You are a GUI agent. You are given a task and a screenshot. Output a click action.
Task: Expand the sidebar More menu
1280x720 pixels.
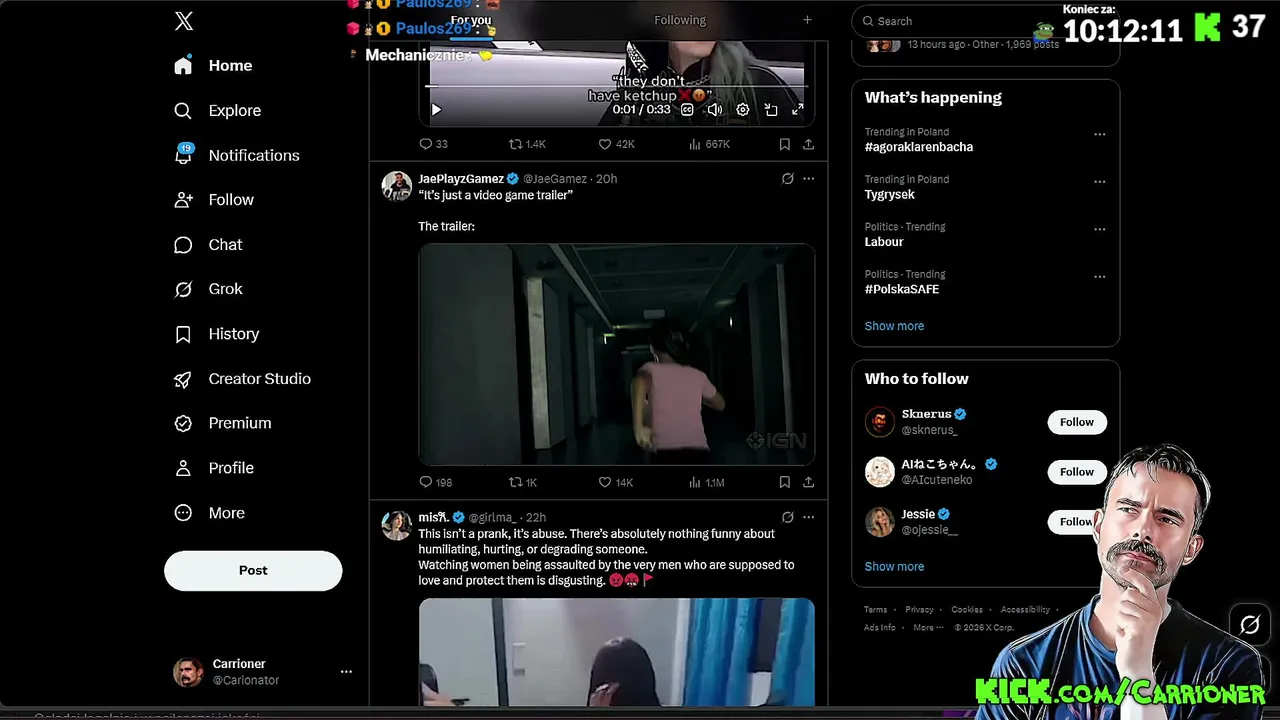coord(209,513)
